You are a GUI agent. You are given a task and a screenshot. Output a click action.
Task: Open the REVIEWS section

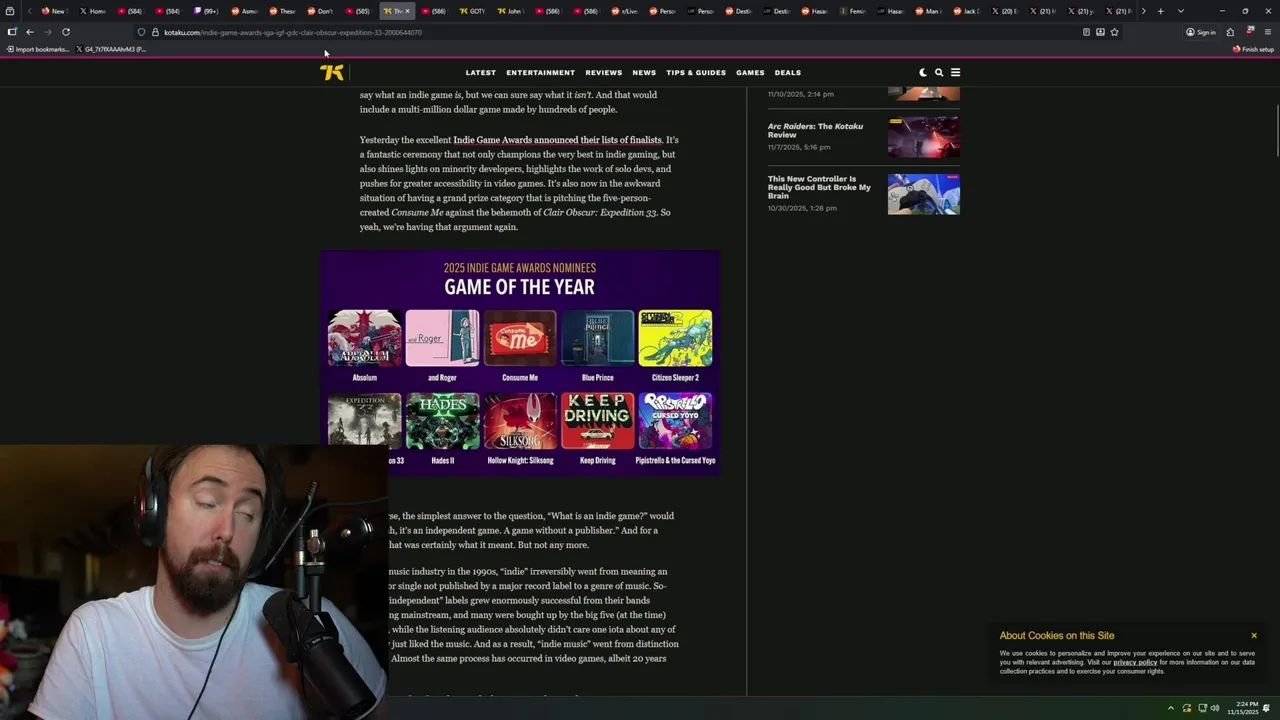603,72
